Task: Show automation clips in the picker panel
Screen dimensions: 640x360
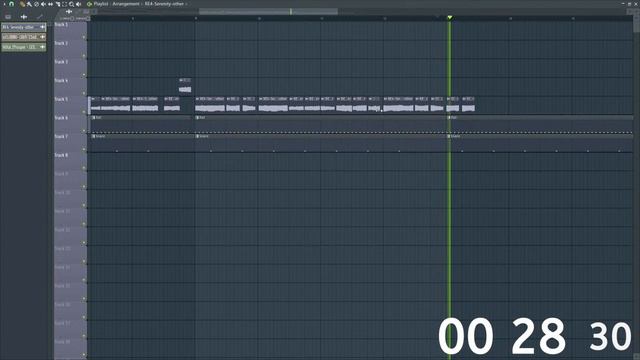Action: [x=40, y=17]
